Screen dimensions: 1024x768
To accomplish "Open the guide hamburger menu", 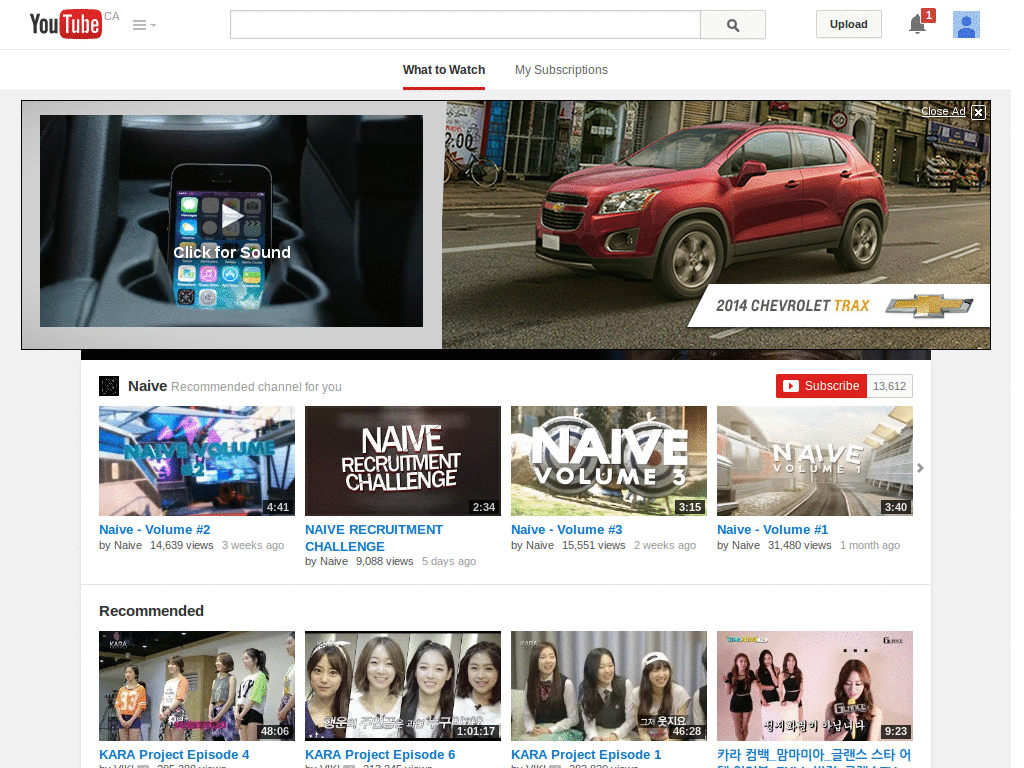I will (144, 25).
